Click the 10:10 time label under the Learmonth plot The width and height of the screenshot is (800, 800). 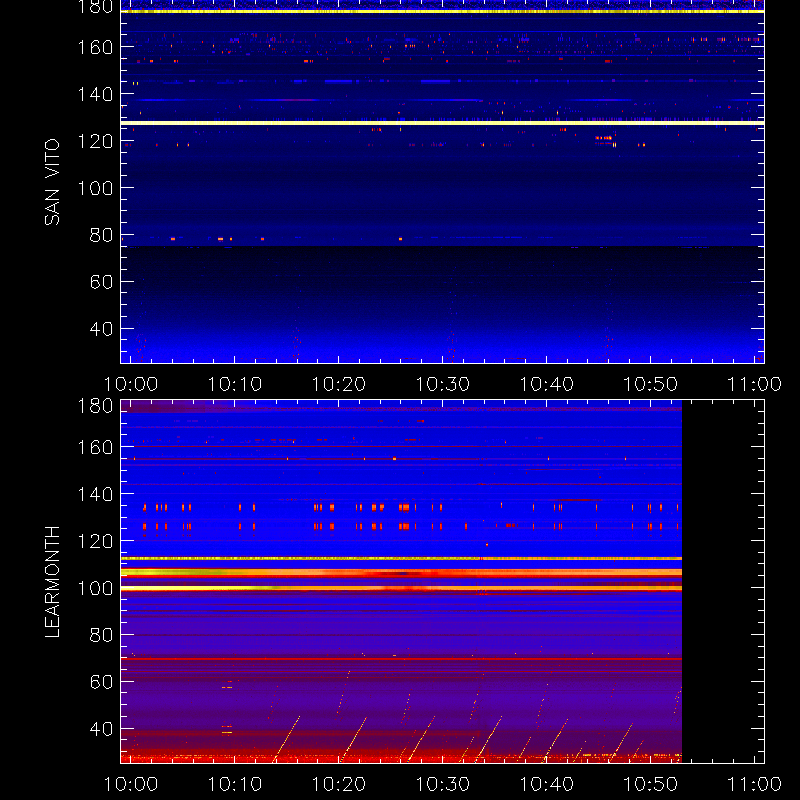235,784
